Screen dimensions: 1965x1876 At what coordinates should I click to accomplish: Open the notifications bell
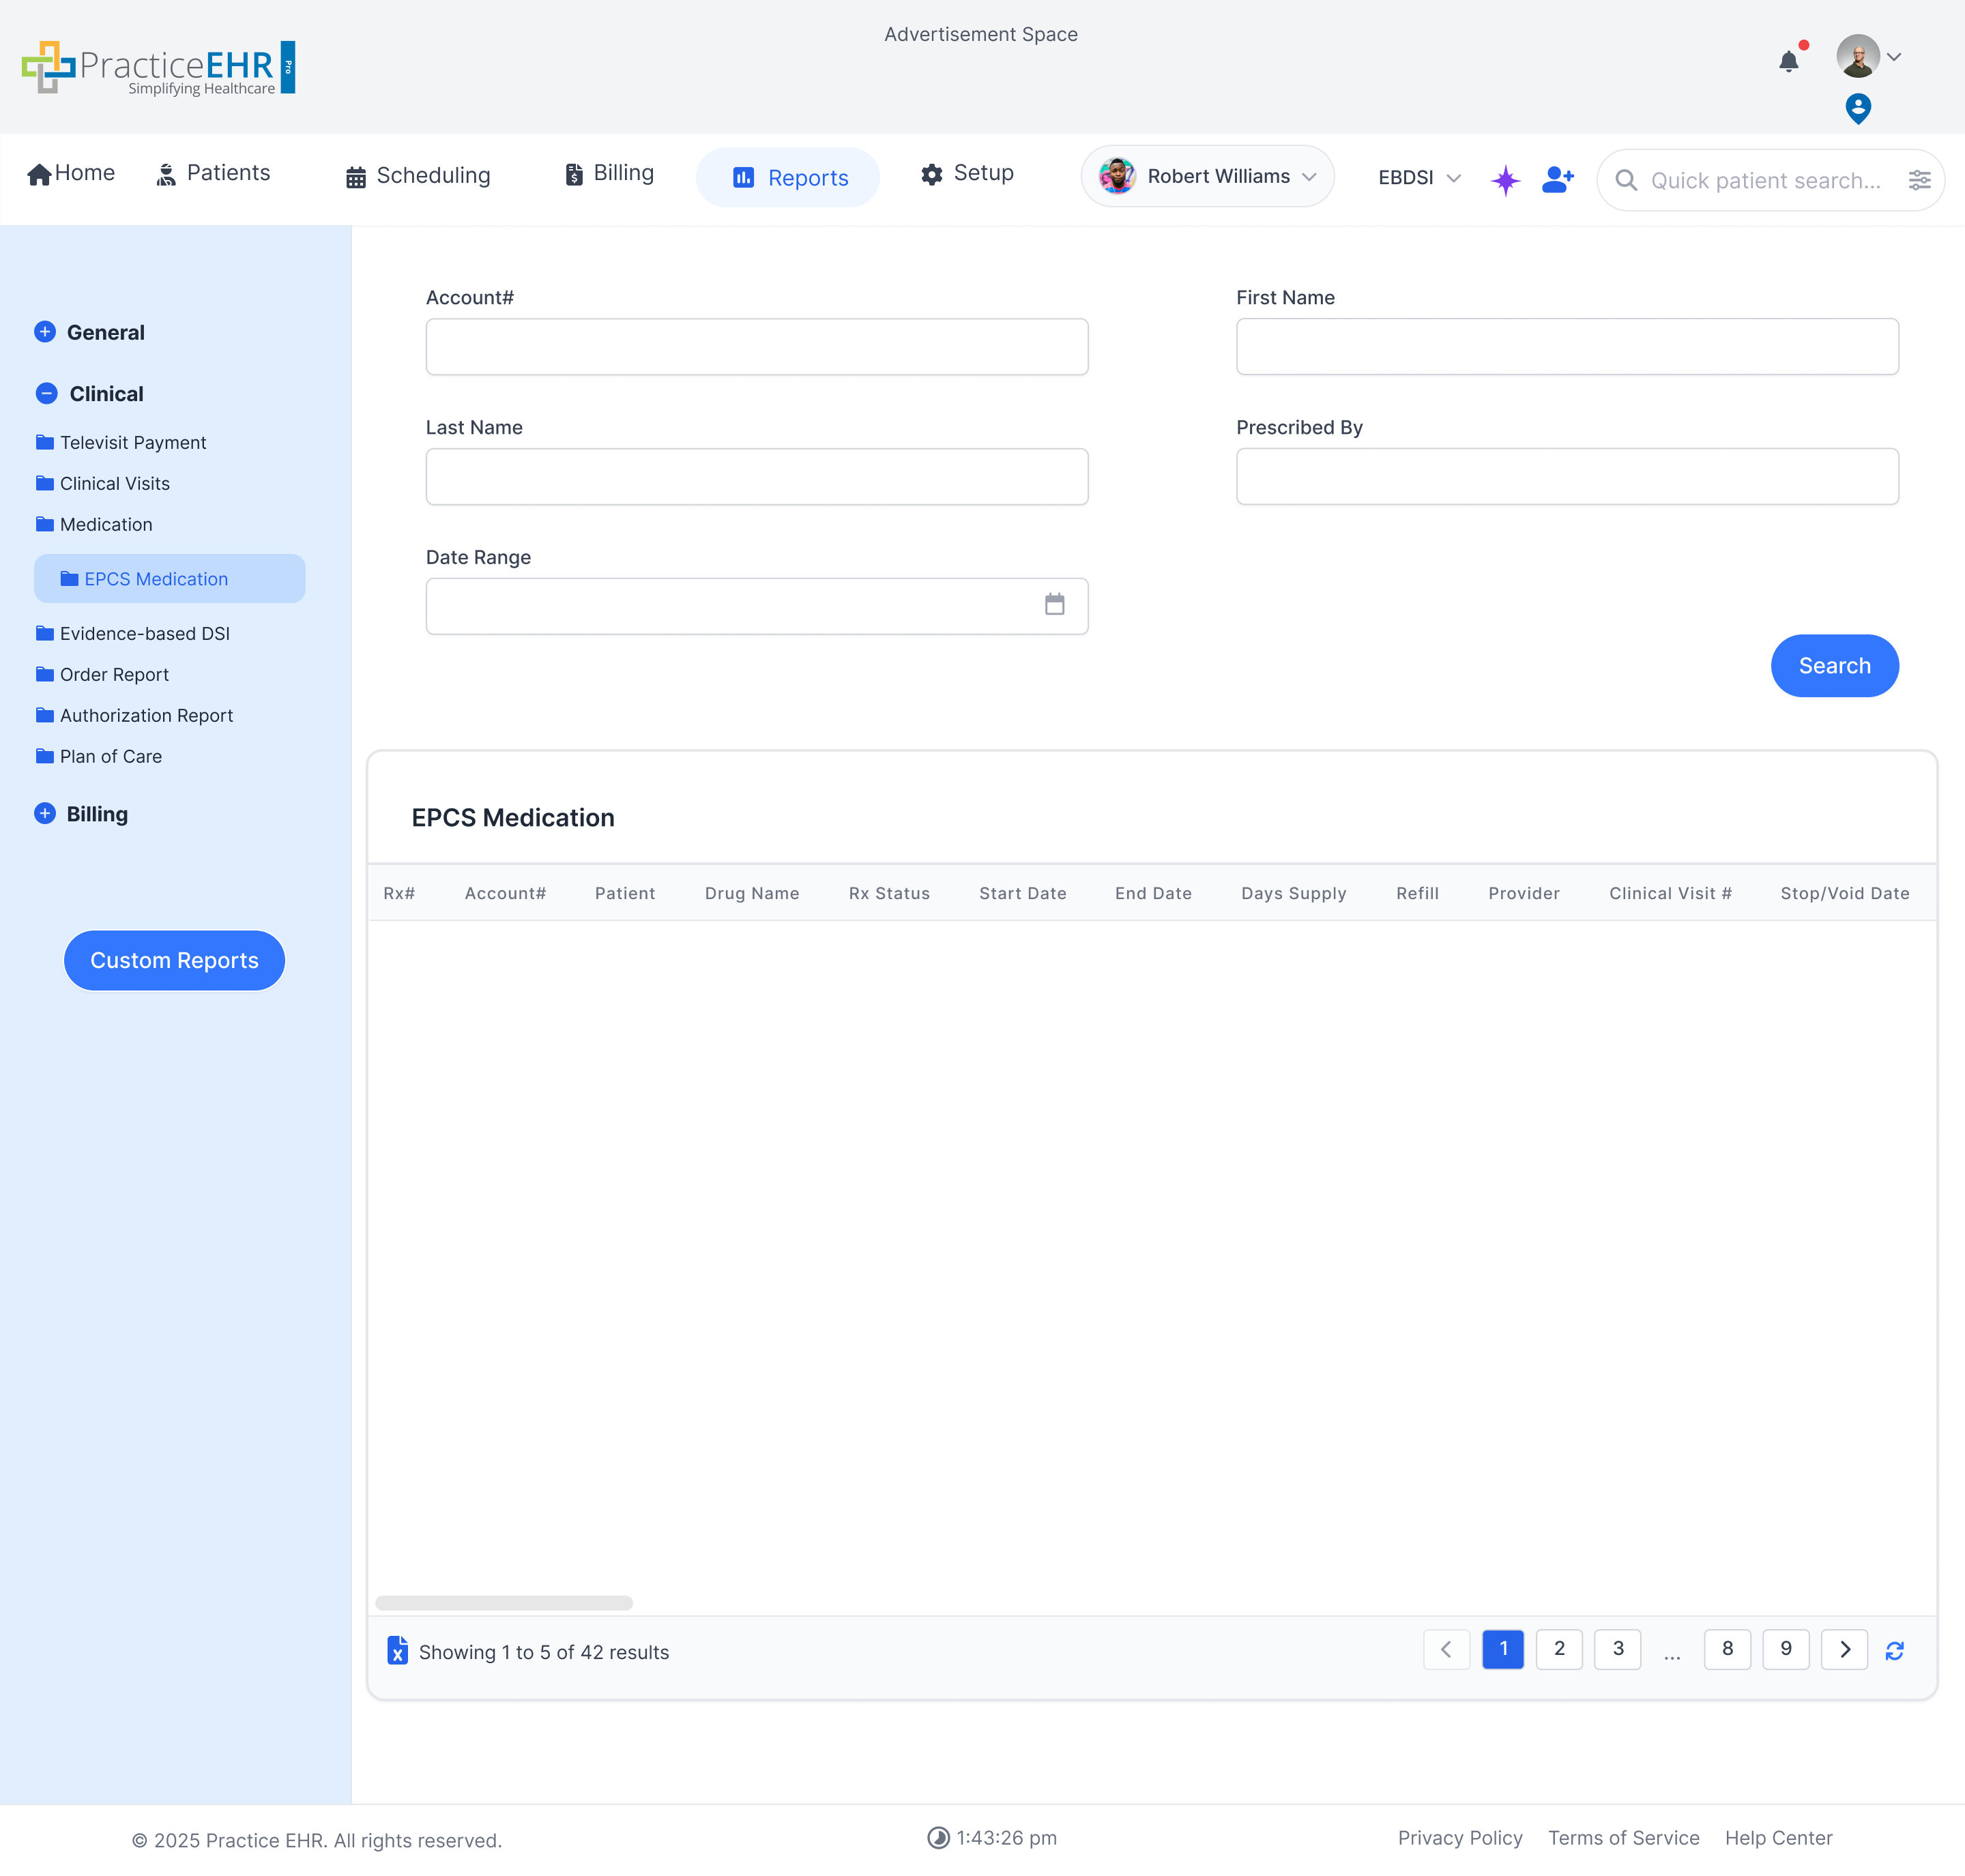coord(1788,62)
